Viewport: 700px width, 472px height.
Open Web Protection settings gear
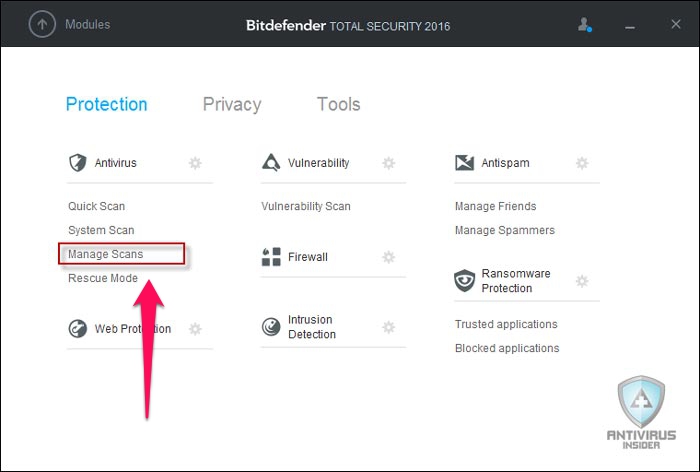pos(195,329)
